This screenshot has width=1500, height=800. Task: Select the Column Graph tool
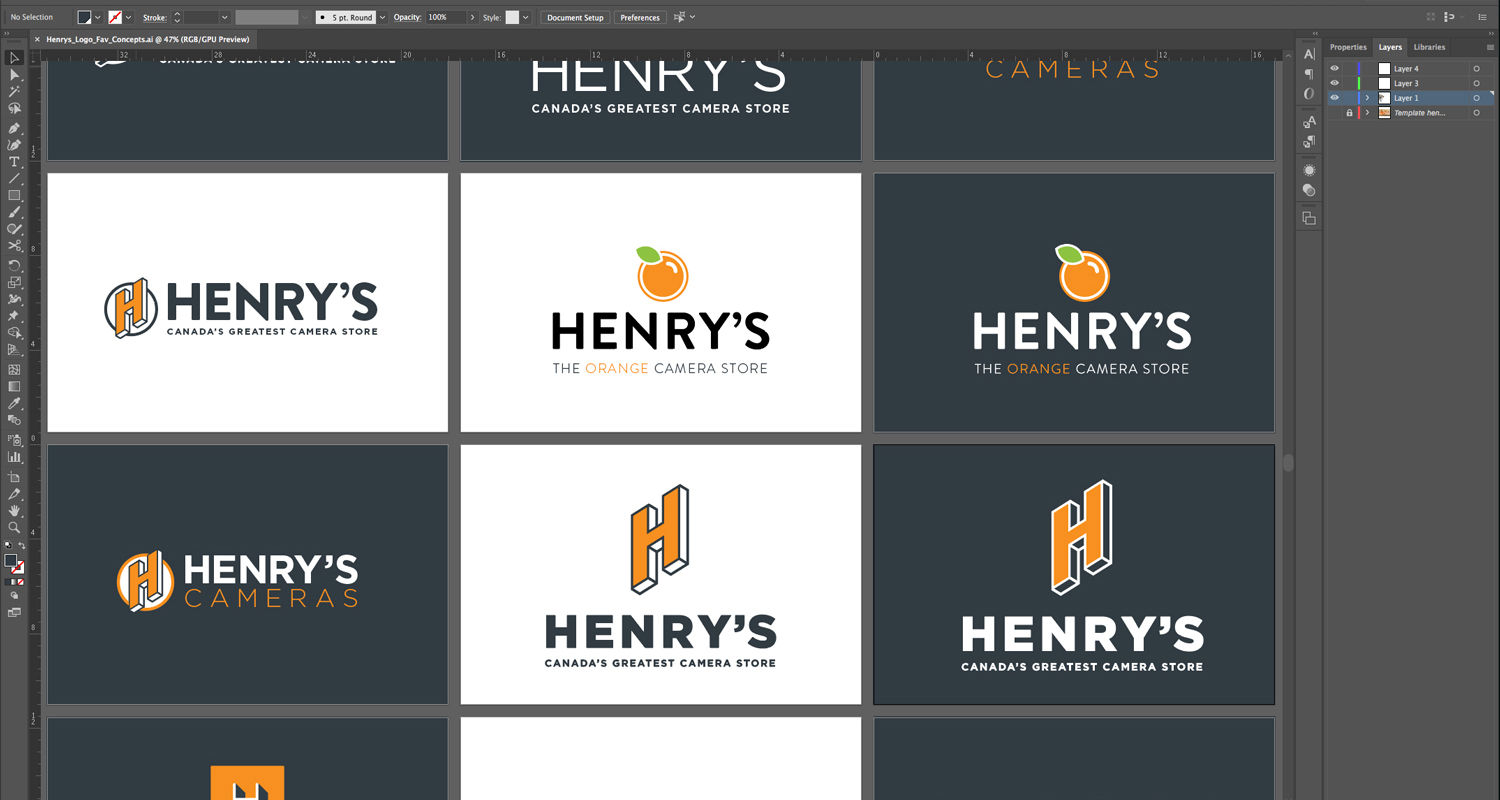click(14, 457)
